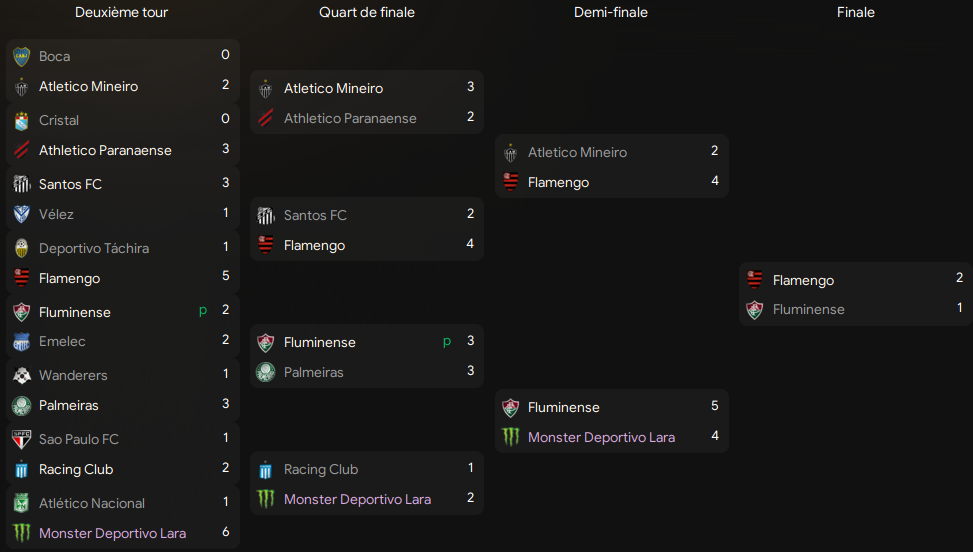This screenshot has width=973, height=552.
Task: Select Atletico Mineiro name in Demi-finale
Action: coord(577,152)
